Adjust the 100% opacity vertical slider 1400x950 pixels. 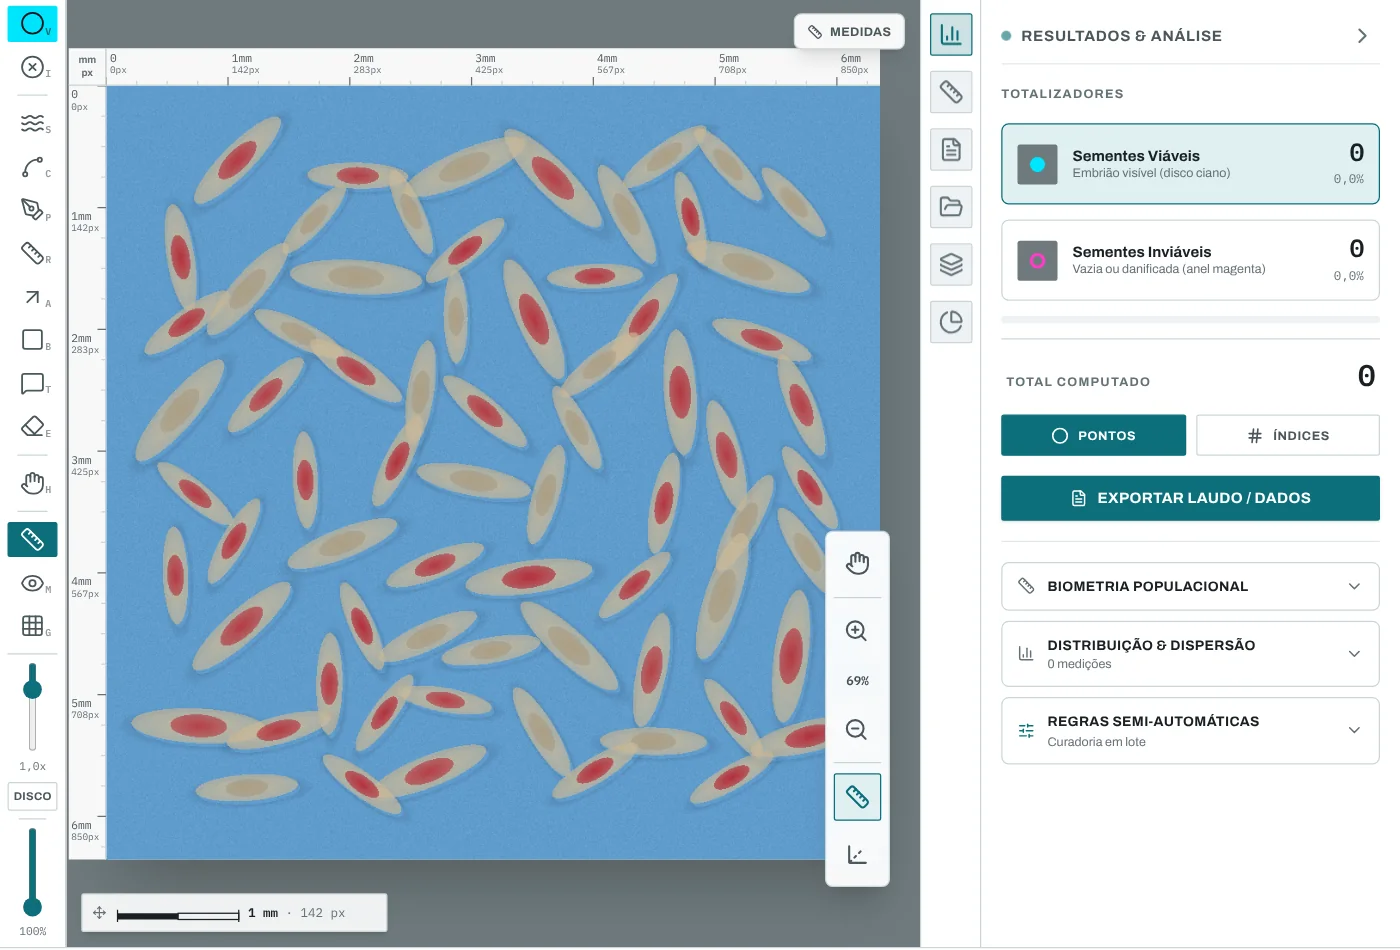point(33,871)
